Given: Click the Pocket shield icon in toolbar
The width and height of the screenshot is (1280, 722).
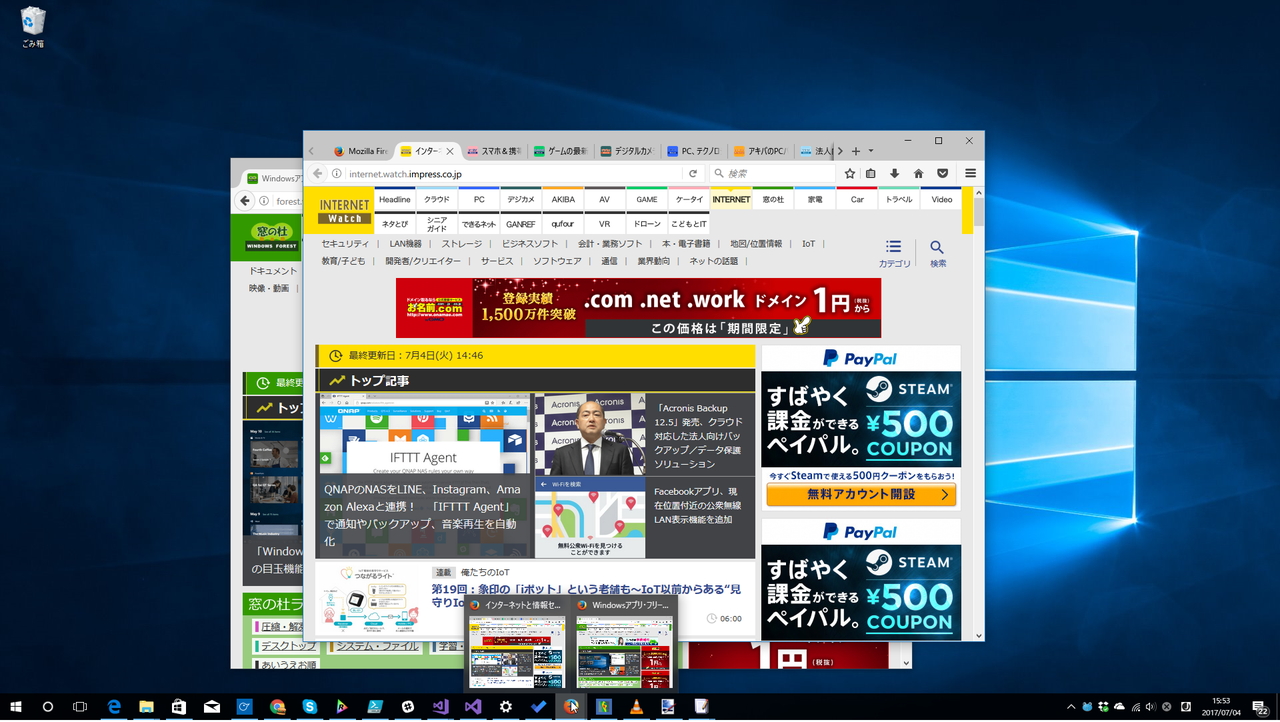Looking at the screenshot, I should [x=942, y=173].
